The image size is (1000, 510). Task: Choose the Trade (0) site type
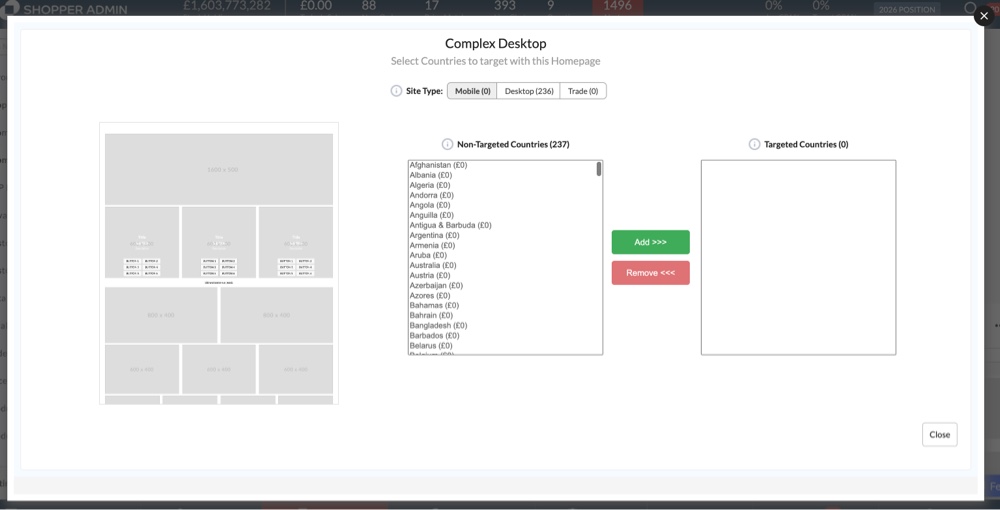[x=583, y=91]
